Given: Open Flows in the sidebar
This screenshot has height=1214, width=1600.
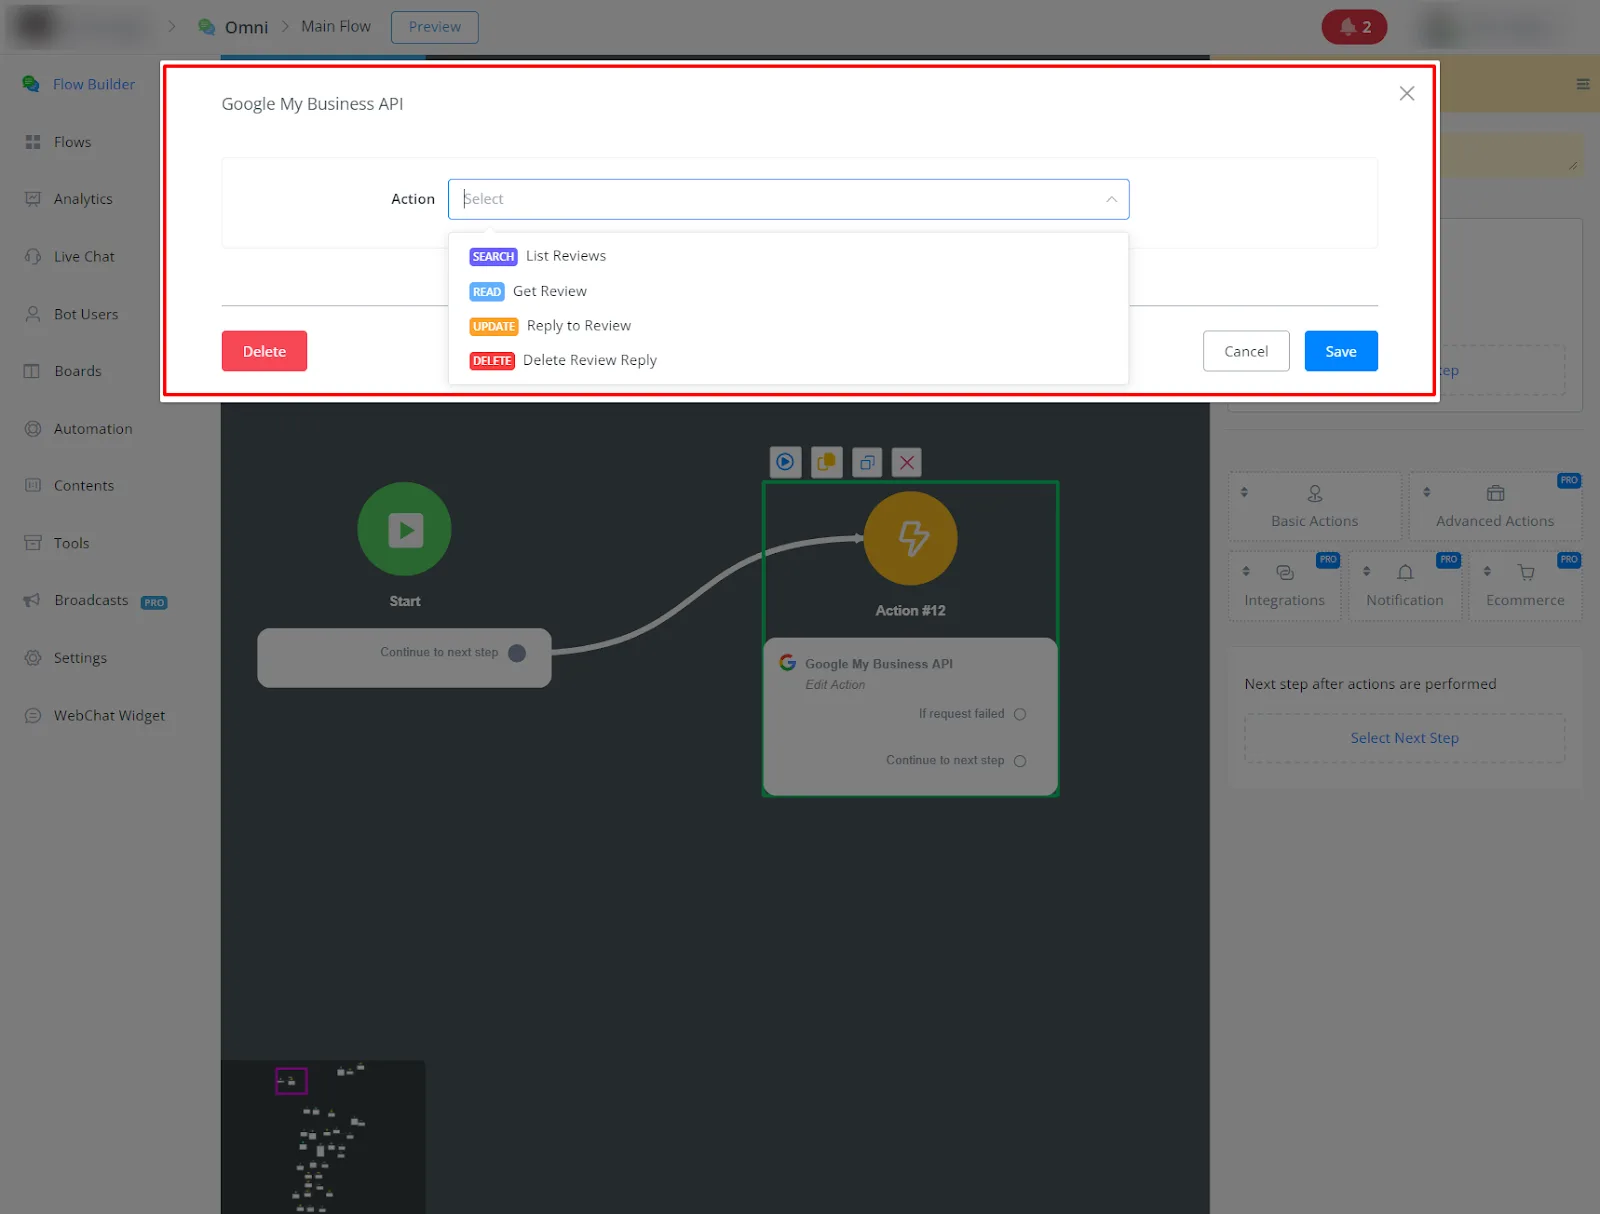Looking at the screenshot, I should (x=73, y=142).
